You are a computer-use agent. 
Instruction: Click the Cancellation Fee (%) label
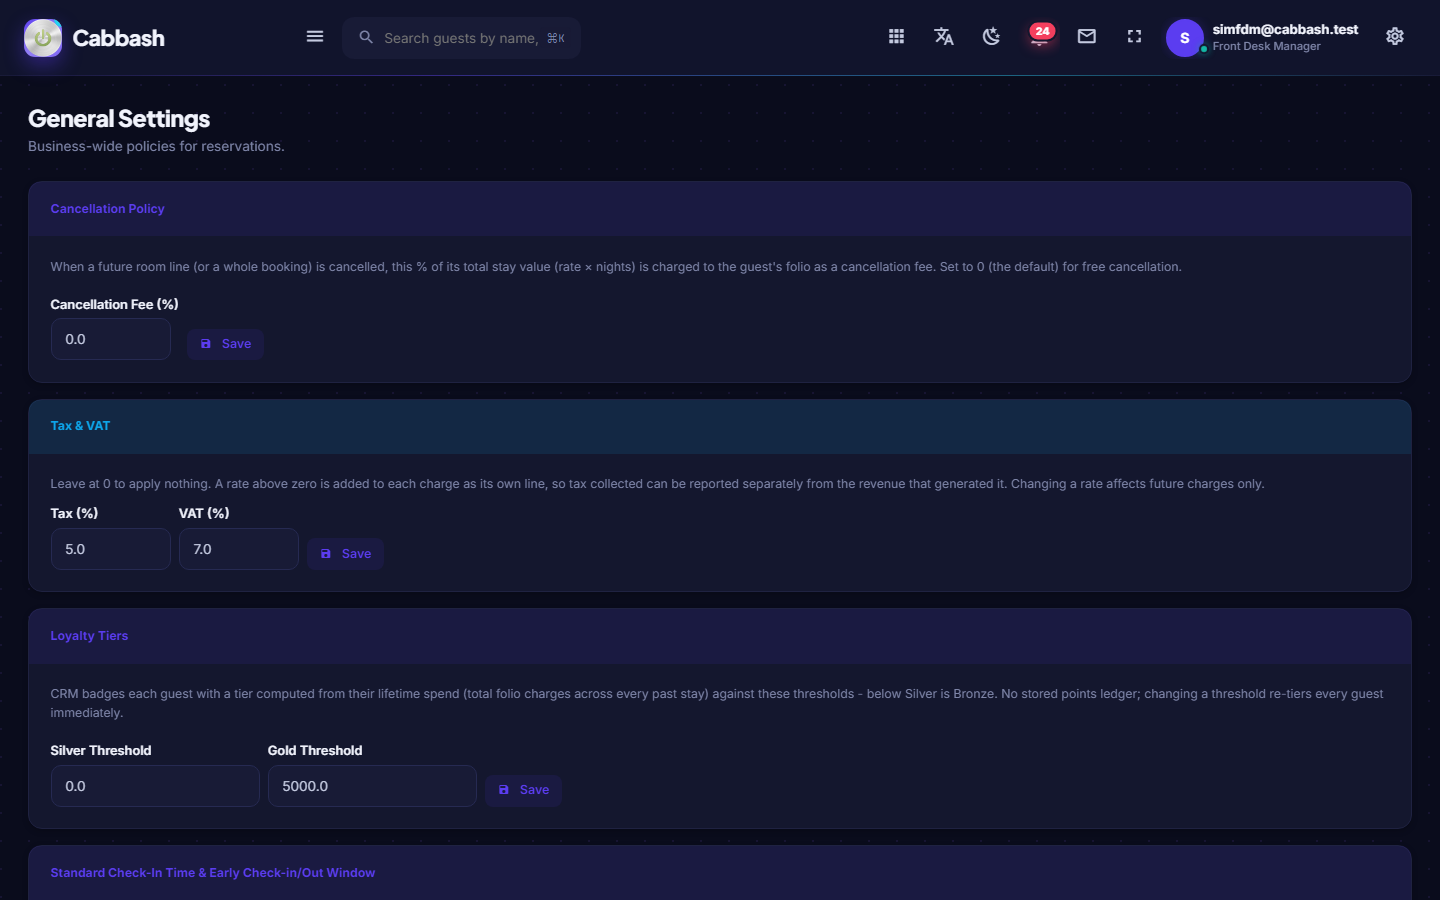click(x=114, y=304)
